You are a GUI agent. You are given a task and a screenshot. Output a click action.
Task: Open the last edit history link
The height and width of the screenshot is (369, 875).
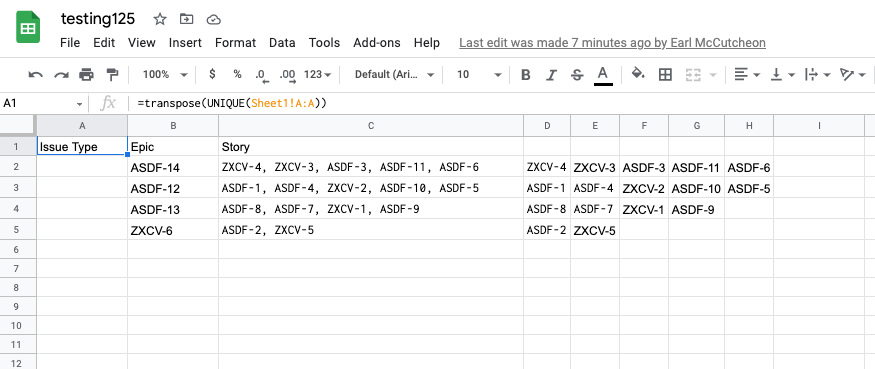[x=612, y=43]
